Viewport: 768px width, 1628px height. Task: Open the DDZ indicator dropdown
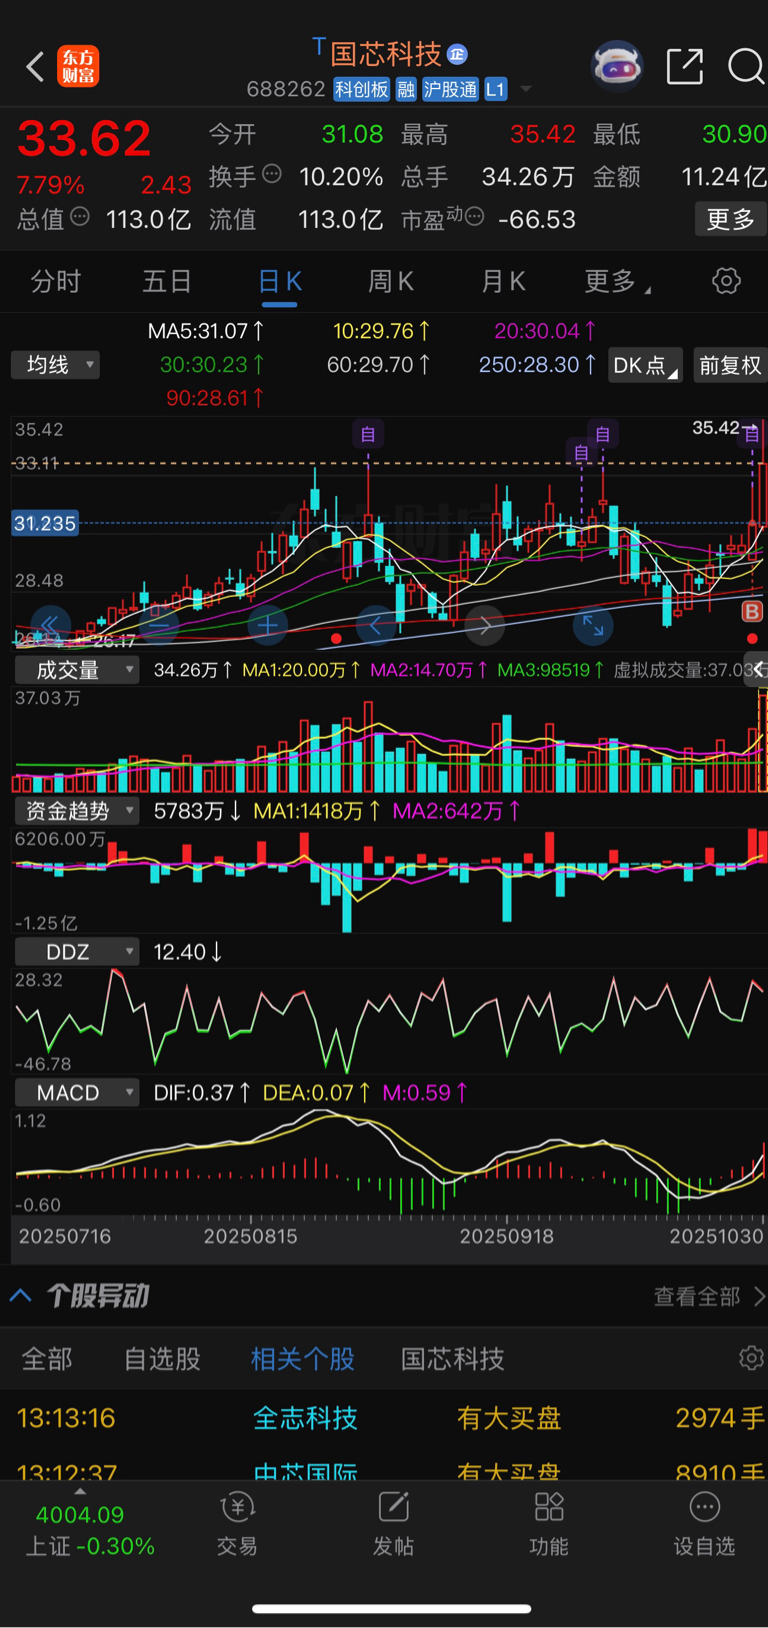[76, 952]
